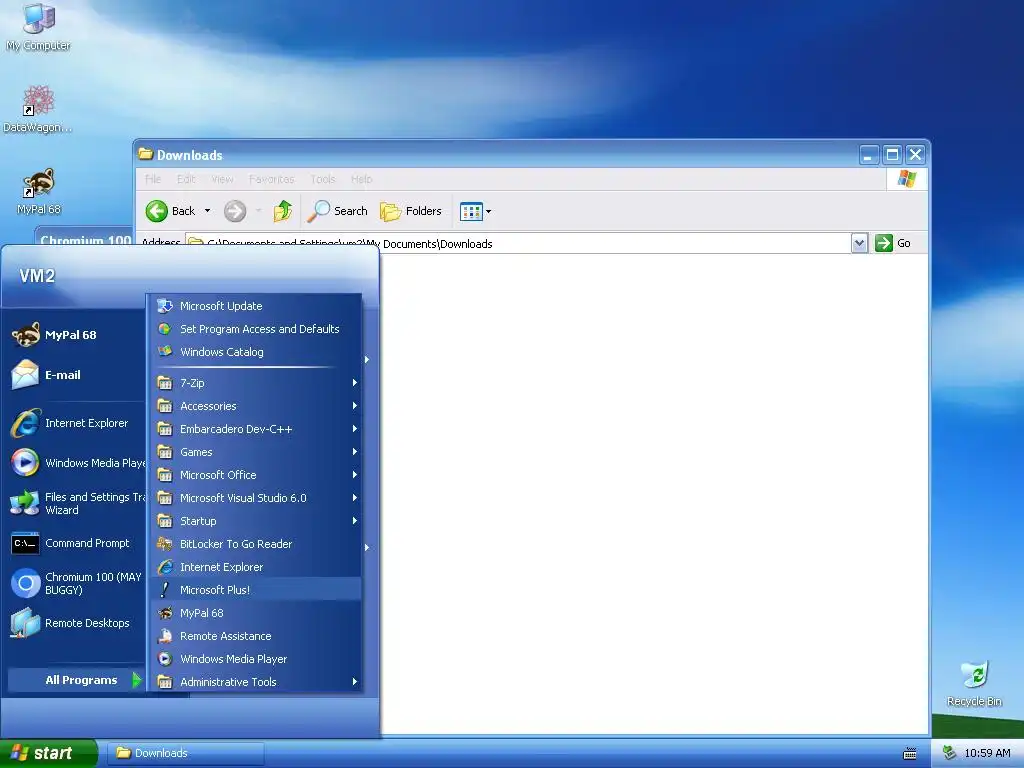
Task: Click the Forward arrow in Downloads toolbar
Action: tap(235, 211)
